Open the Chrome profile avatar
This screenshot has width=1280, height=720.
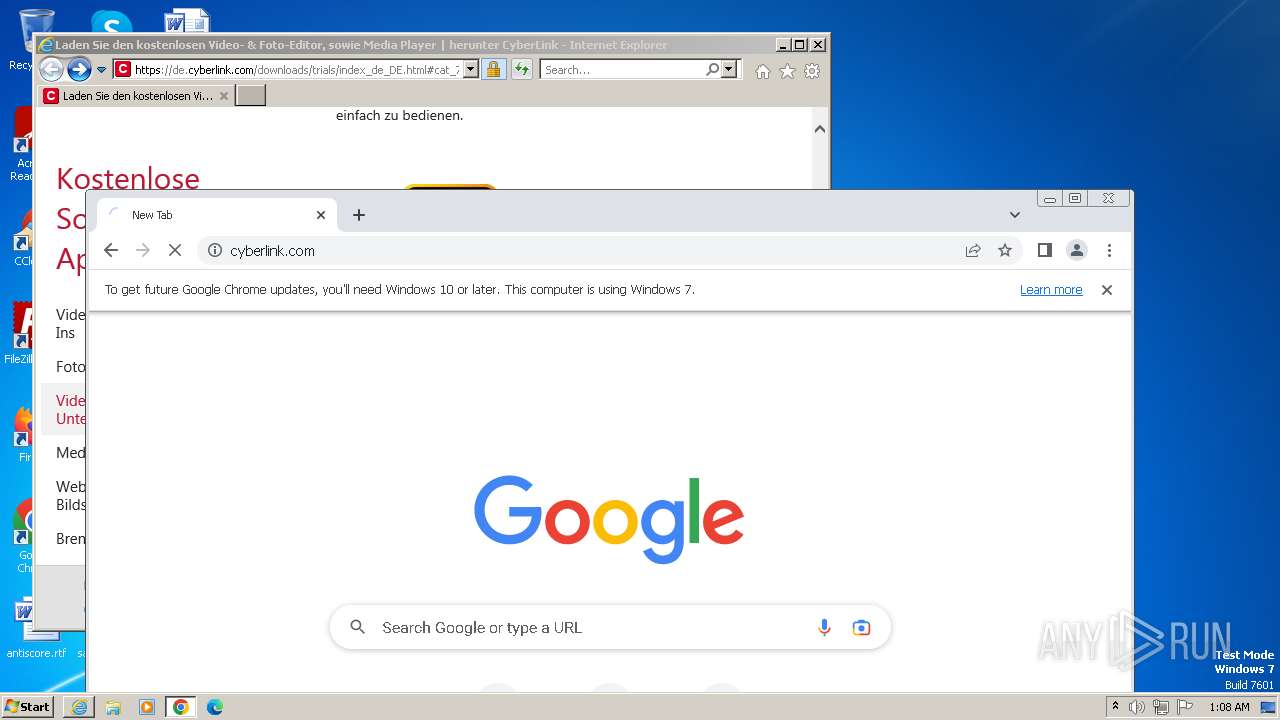pos(1077,251)
